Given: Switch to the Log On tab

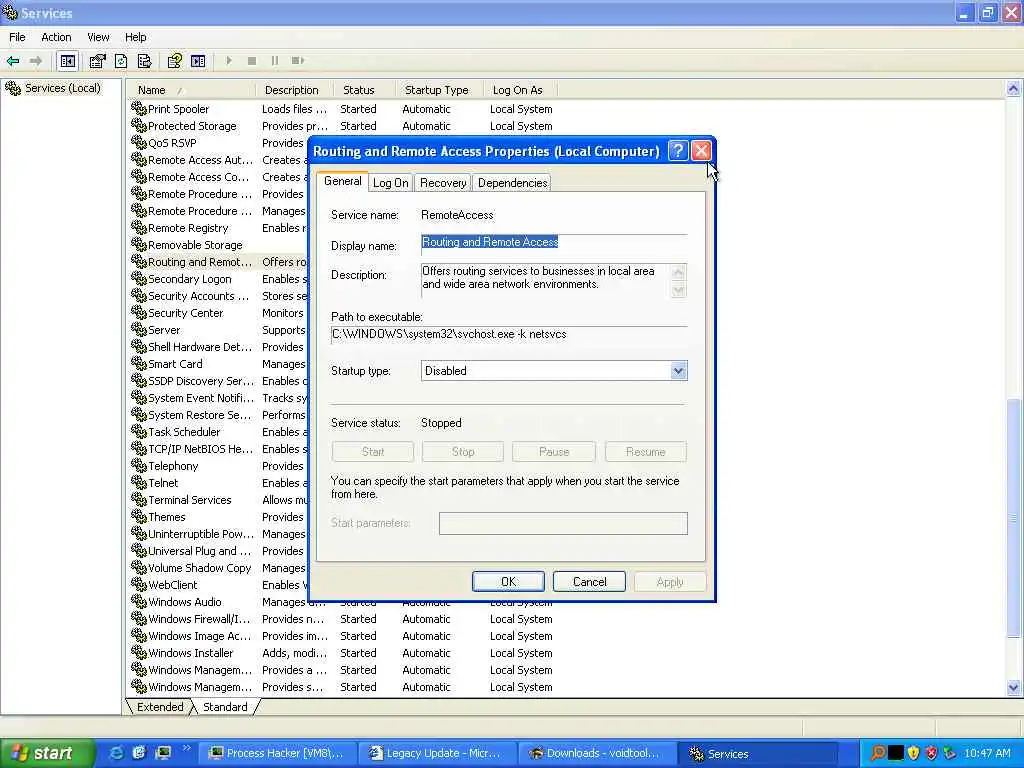Looking at the screenshot, I should 391,183.
